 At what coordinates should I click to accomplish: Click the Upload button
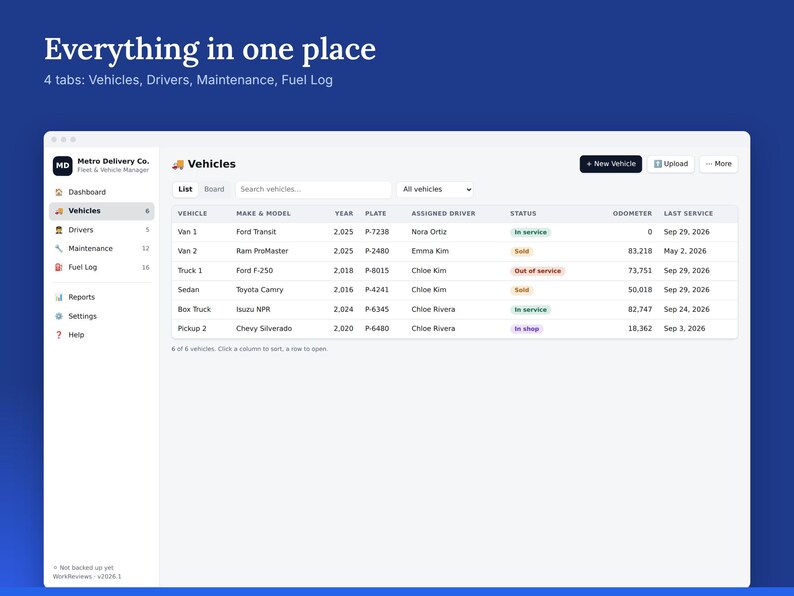pos(670,164)
